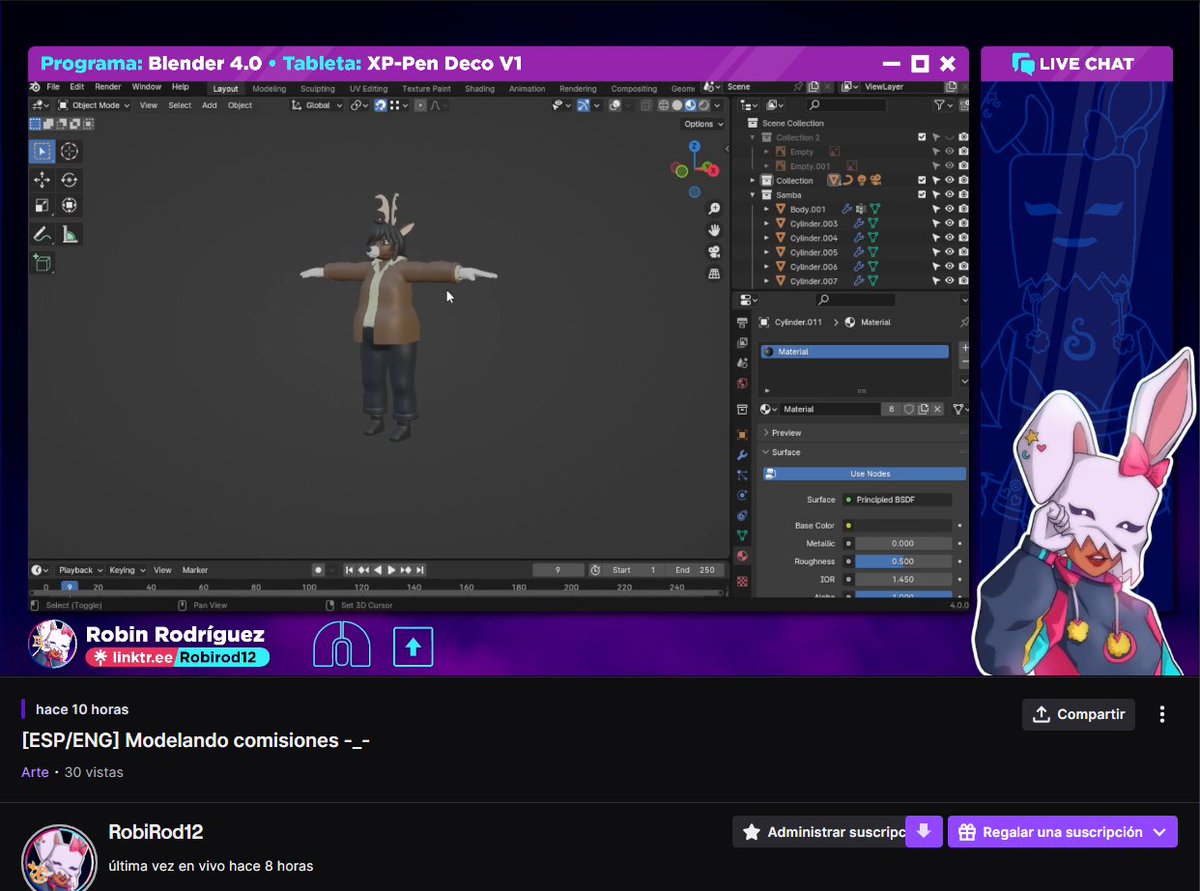This screenshot has height=891, width=1200.
Task: Click the pan hand viewport gizmo
Action: 714,230
